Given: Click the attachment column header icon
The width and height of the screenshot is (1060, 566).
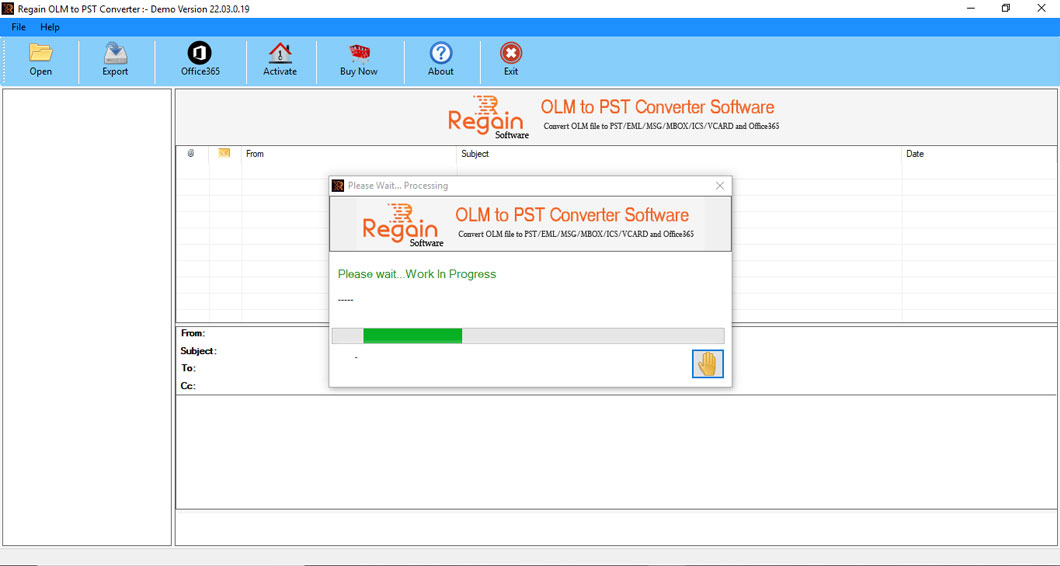Looking at the screenshot, I should 191,154.
